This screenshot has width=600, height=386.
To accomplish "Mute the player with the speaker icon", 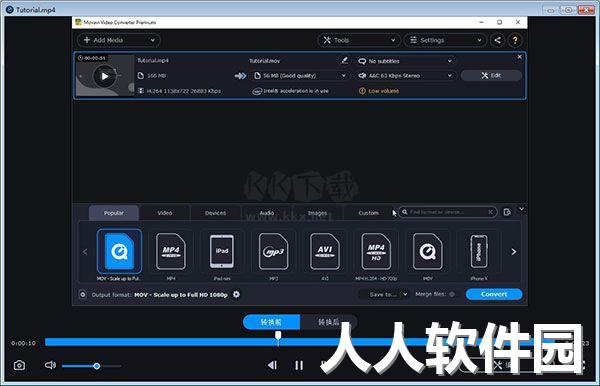I will coord(50,365).
